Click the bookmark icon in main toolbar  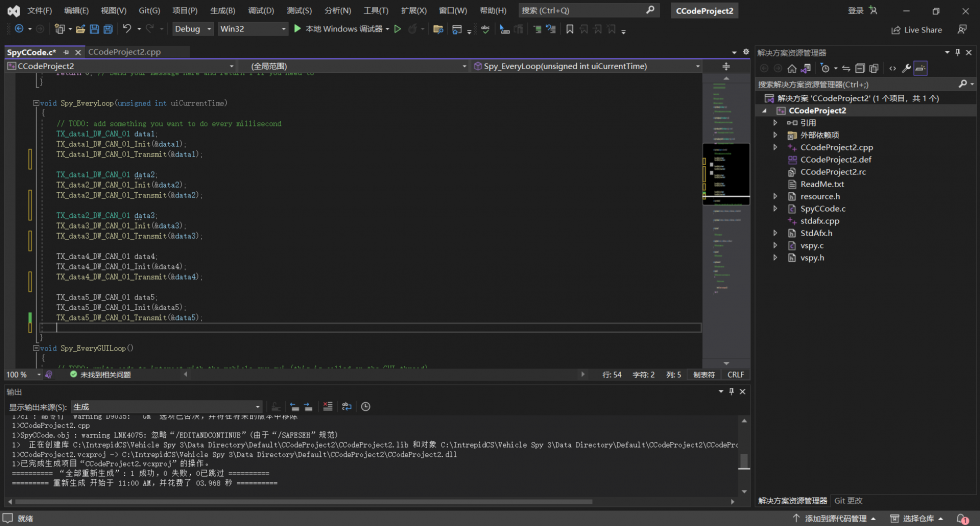pyautogui.click(x=569, y=29)
